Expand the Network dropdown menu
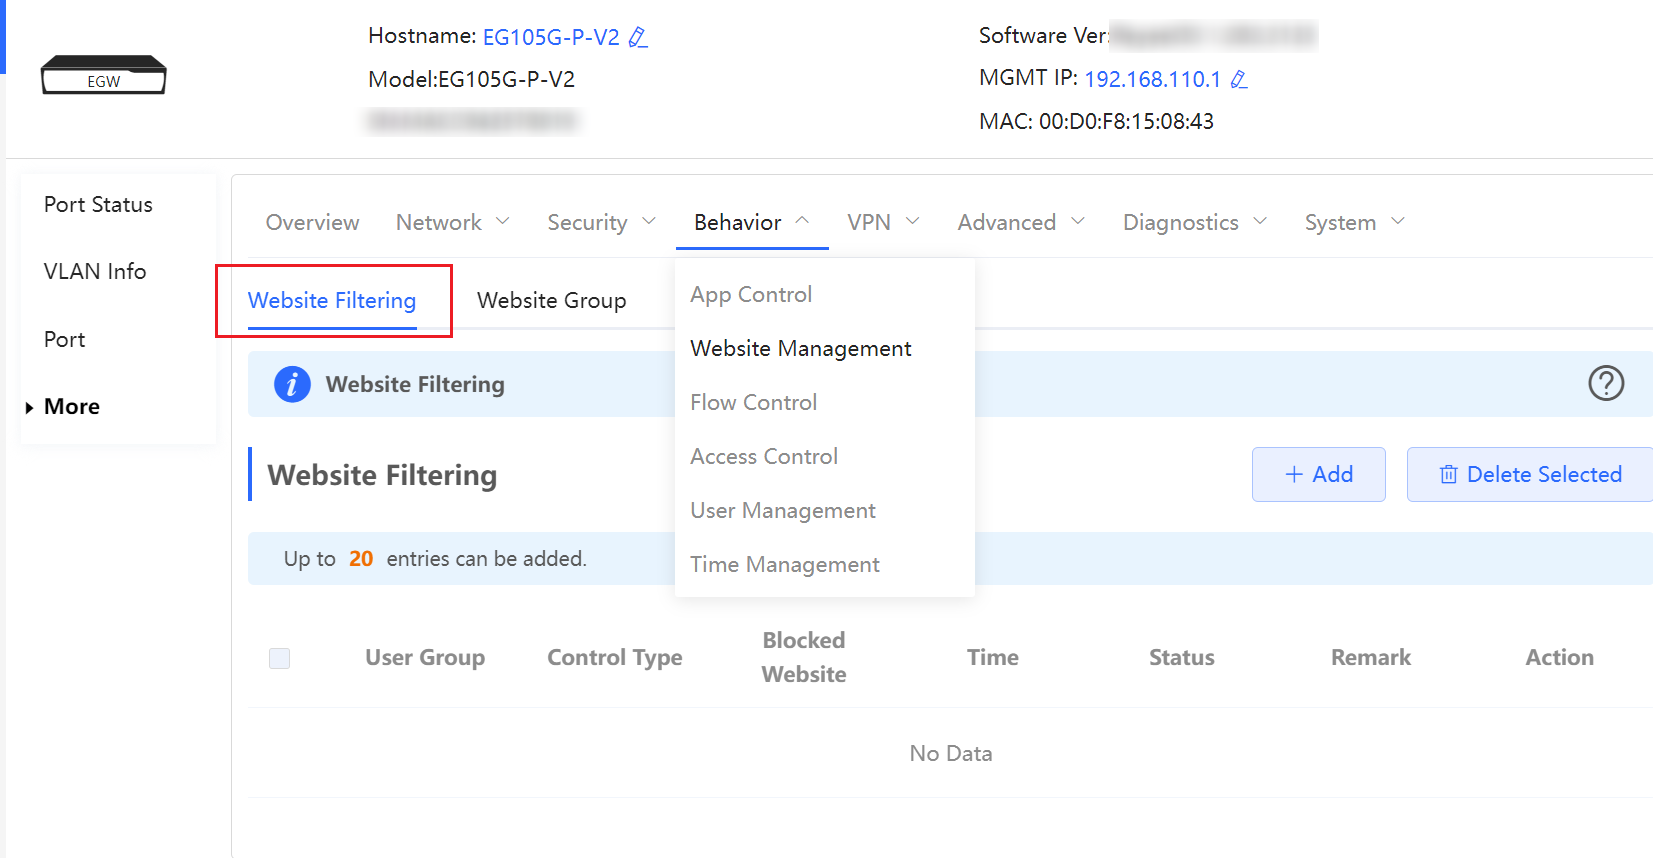The width and height of the screenshot is (1653, 858). coord(452,222)
